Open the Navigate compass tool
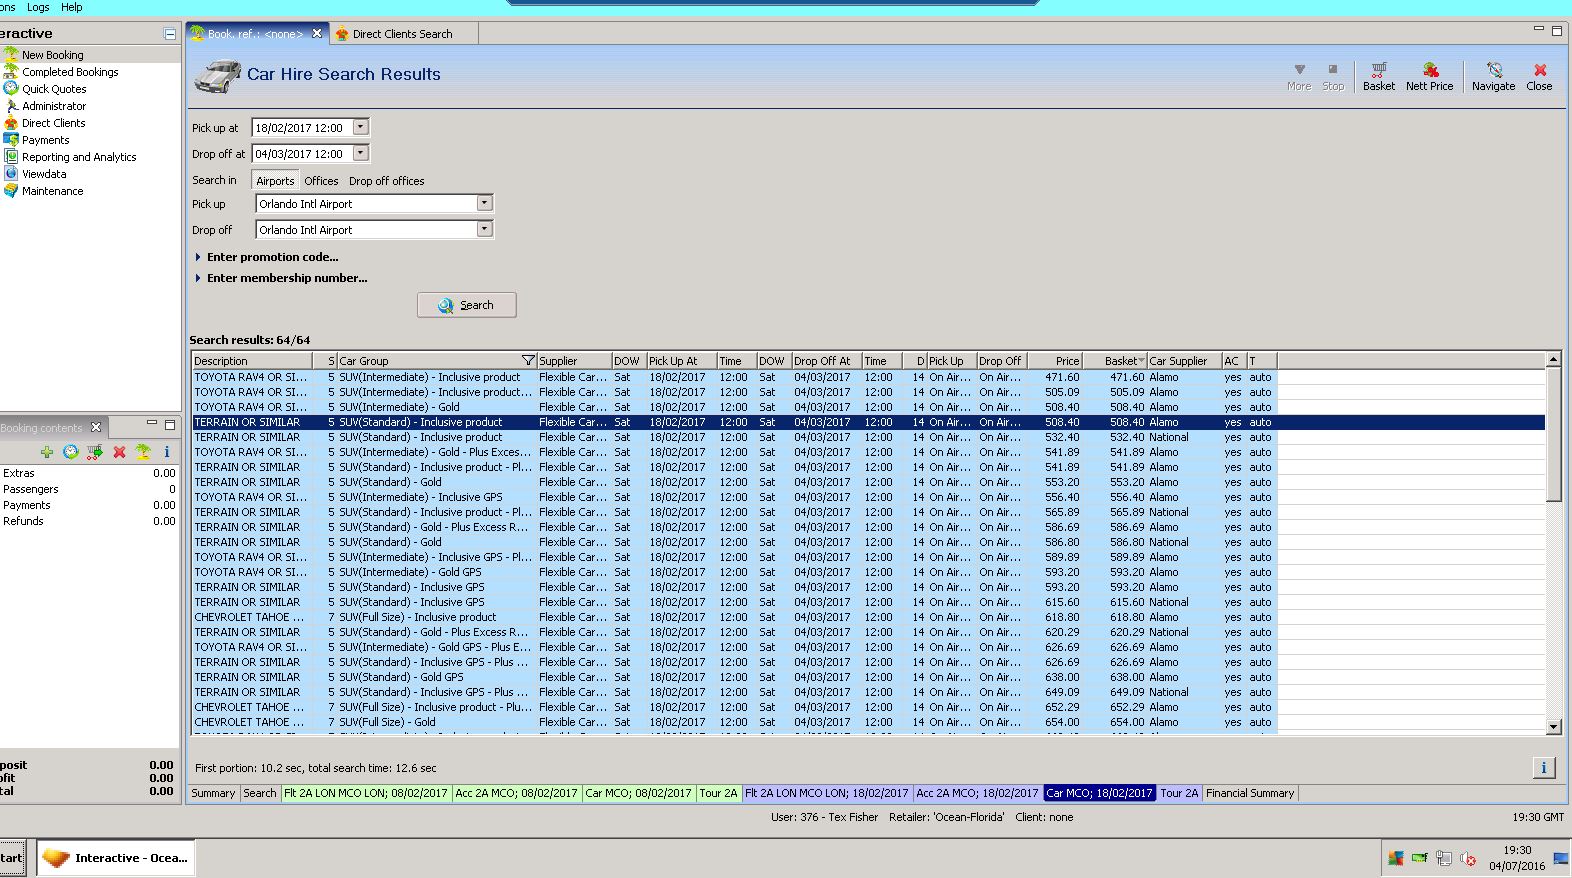1572x878 pixels. (x=1493, y=71)
